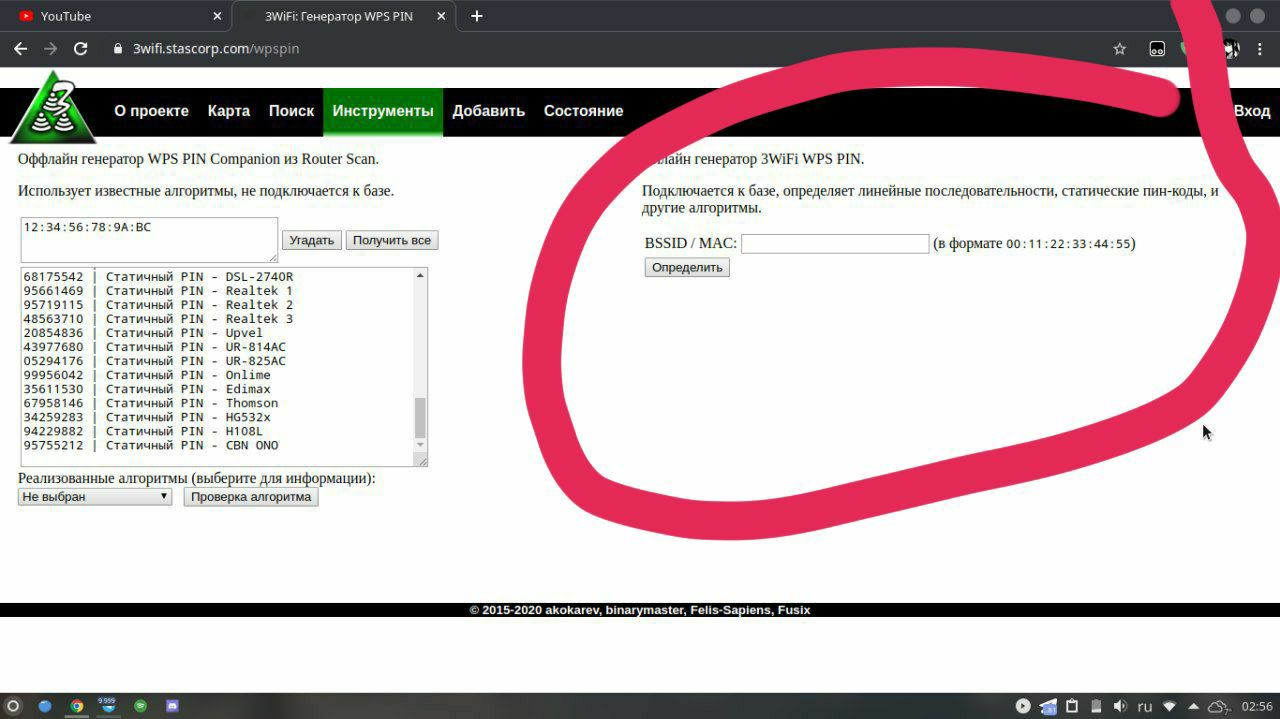1280x719 pixels.
Task: Click the PIN row 'Edimax'
Action: tap(147, 388)
